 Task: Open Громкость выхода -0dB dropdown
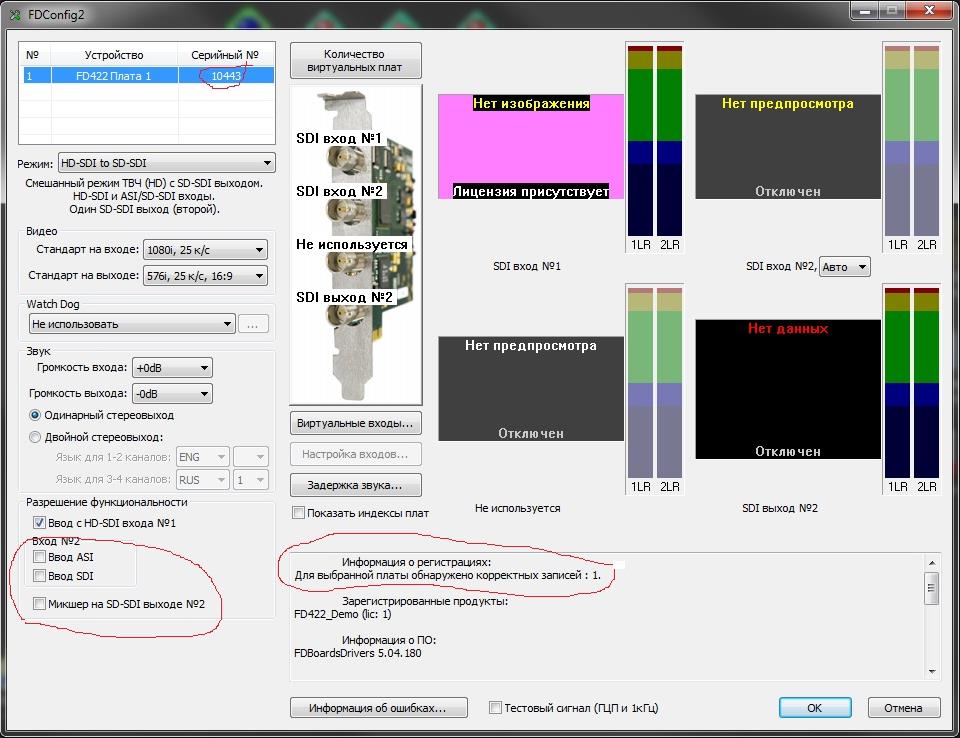click(x=173, y=393)
